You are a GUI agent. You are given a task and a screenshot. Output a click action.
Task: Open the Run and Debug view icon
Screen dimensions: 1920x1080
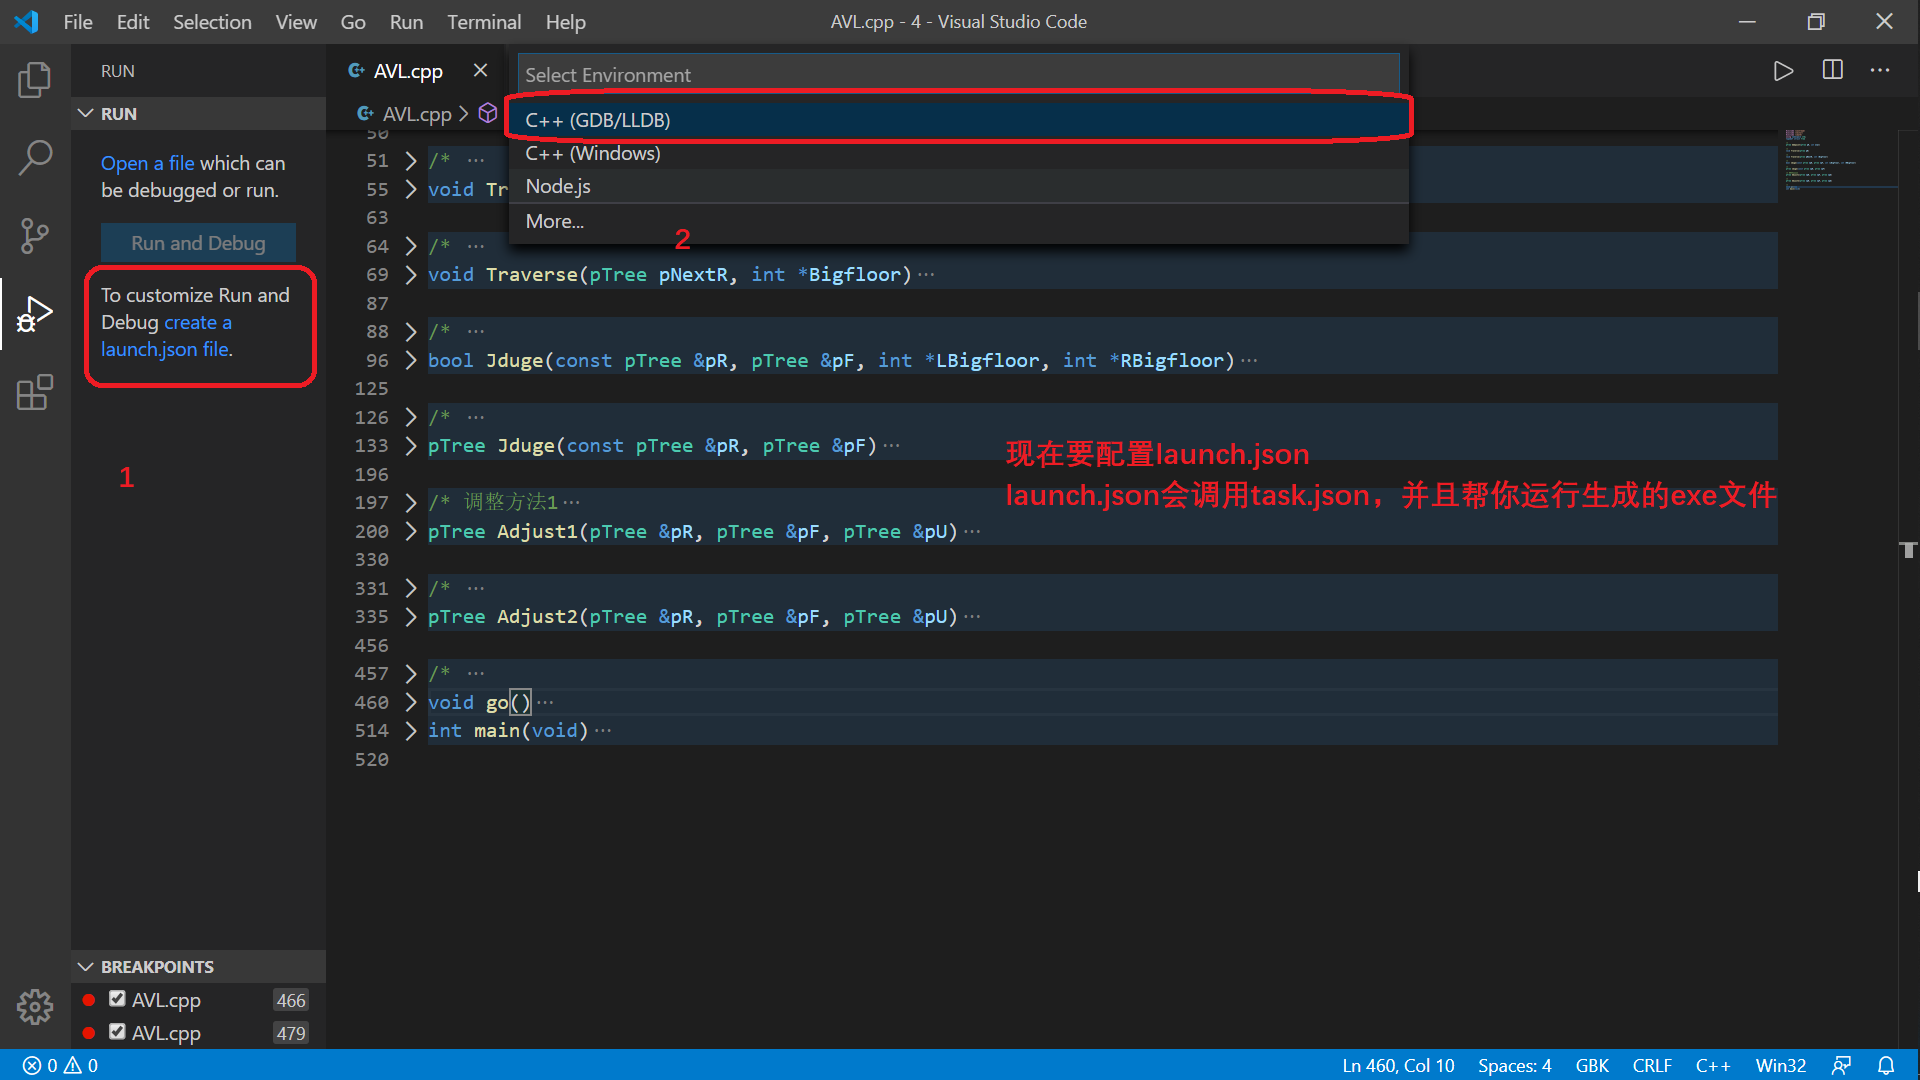click(35, 314)
